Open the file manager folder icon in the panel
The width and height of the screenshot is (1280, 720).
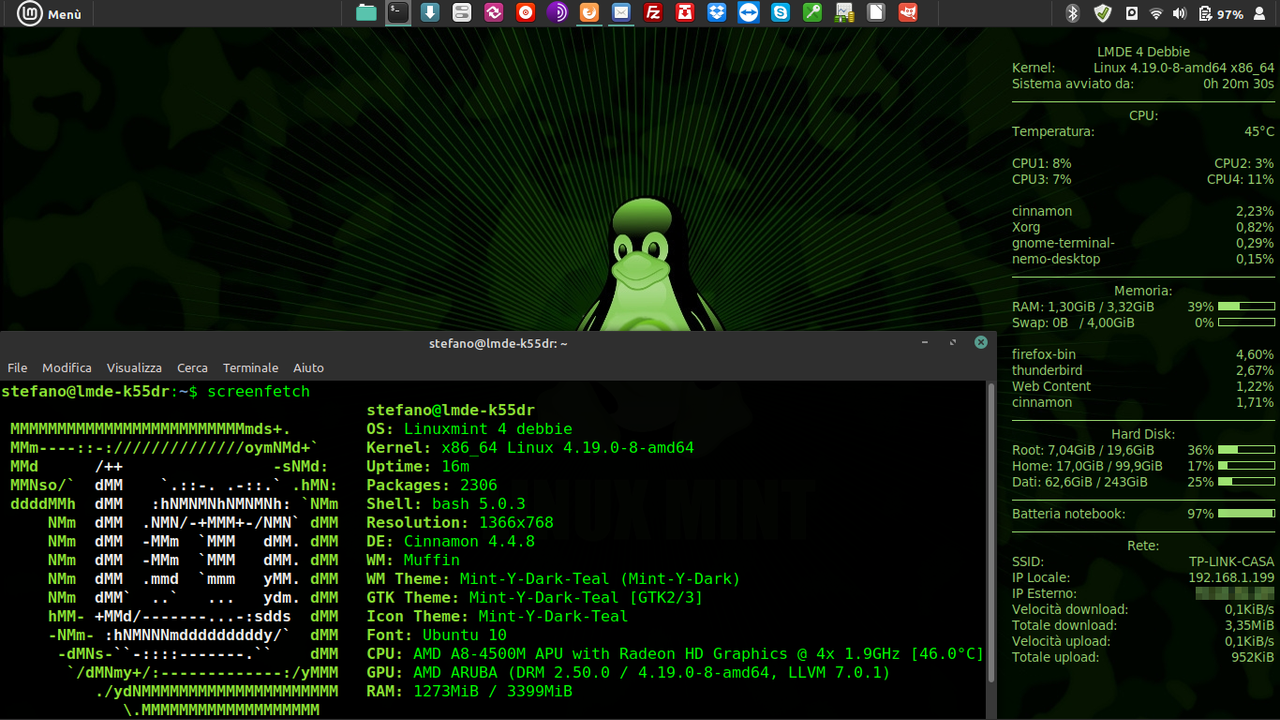[367, 13]
